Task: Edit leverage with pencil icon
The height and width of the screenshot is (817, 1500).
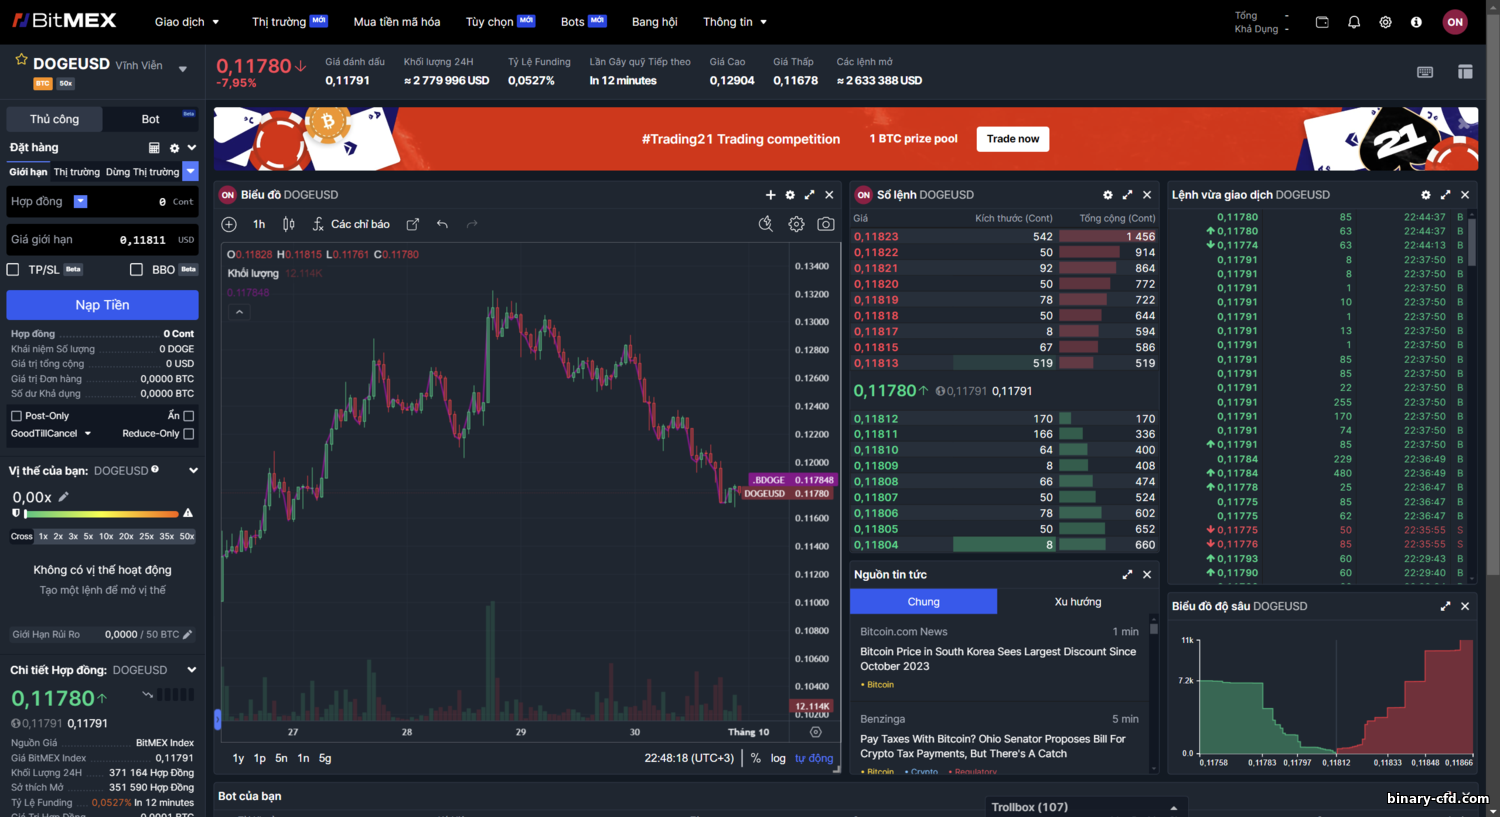Action: pyautogui.click(x=64, y=496)
